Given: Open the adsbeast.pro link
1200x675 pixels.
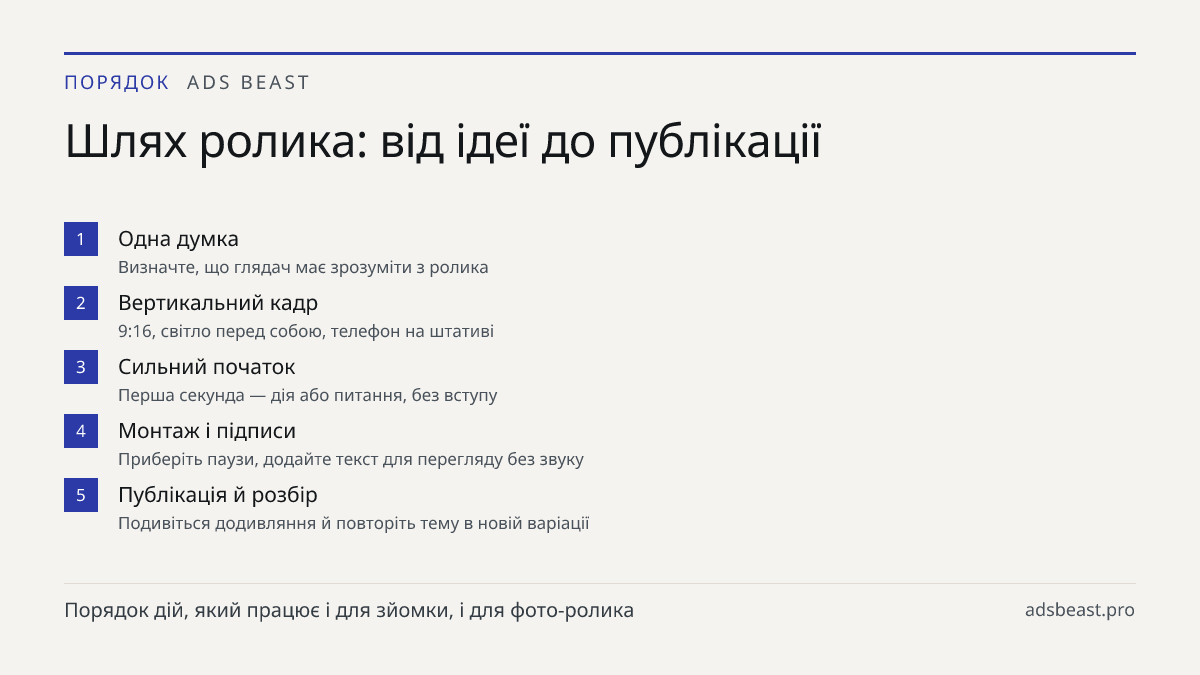Looking at the screenshot, I should [x=1080, y=610].
